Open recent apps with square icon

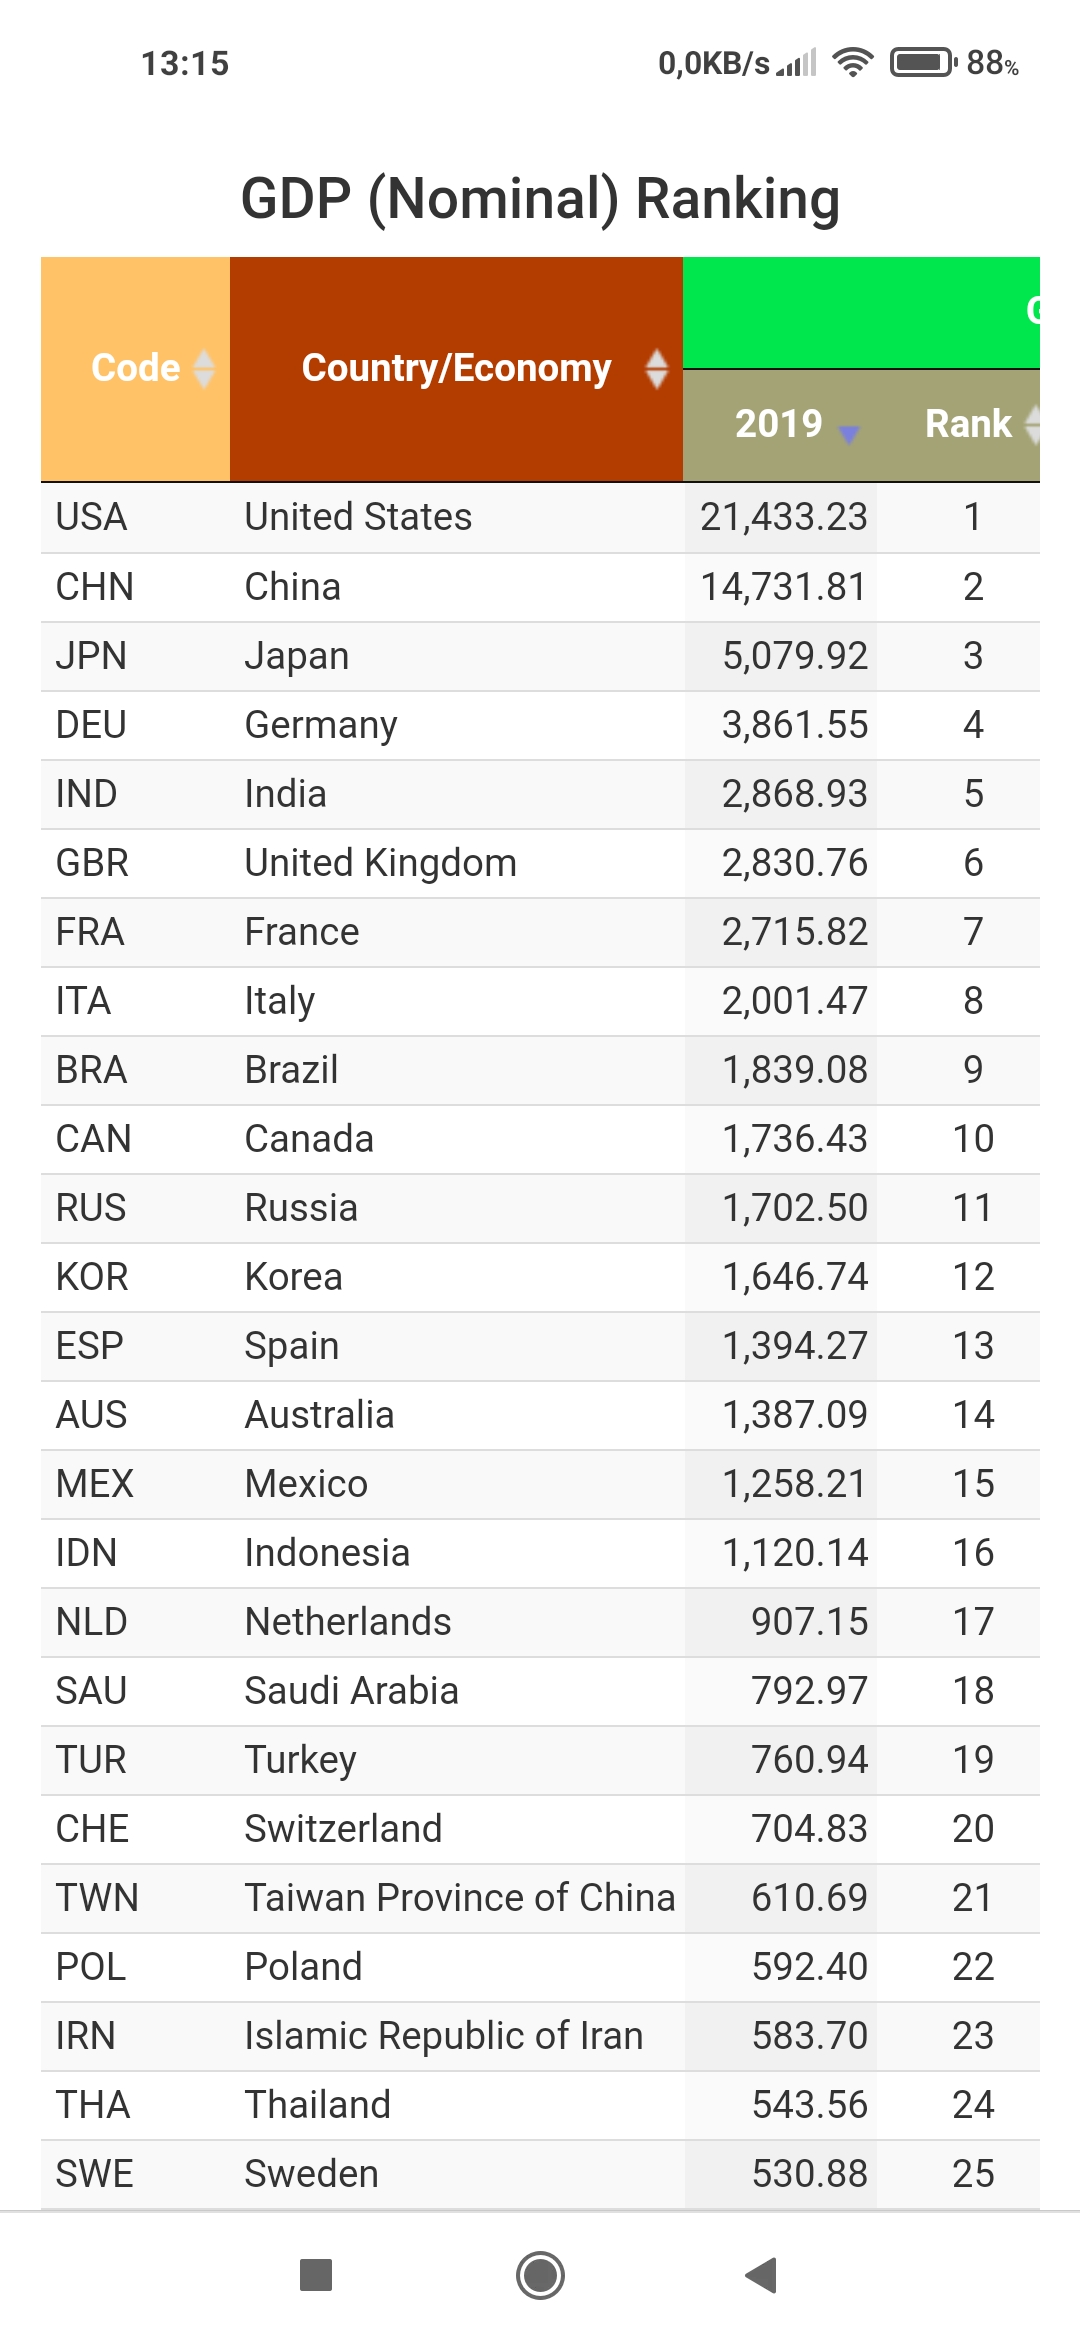(x=316, y=2275)
